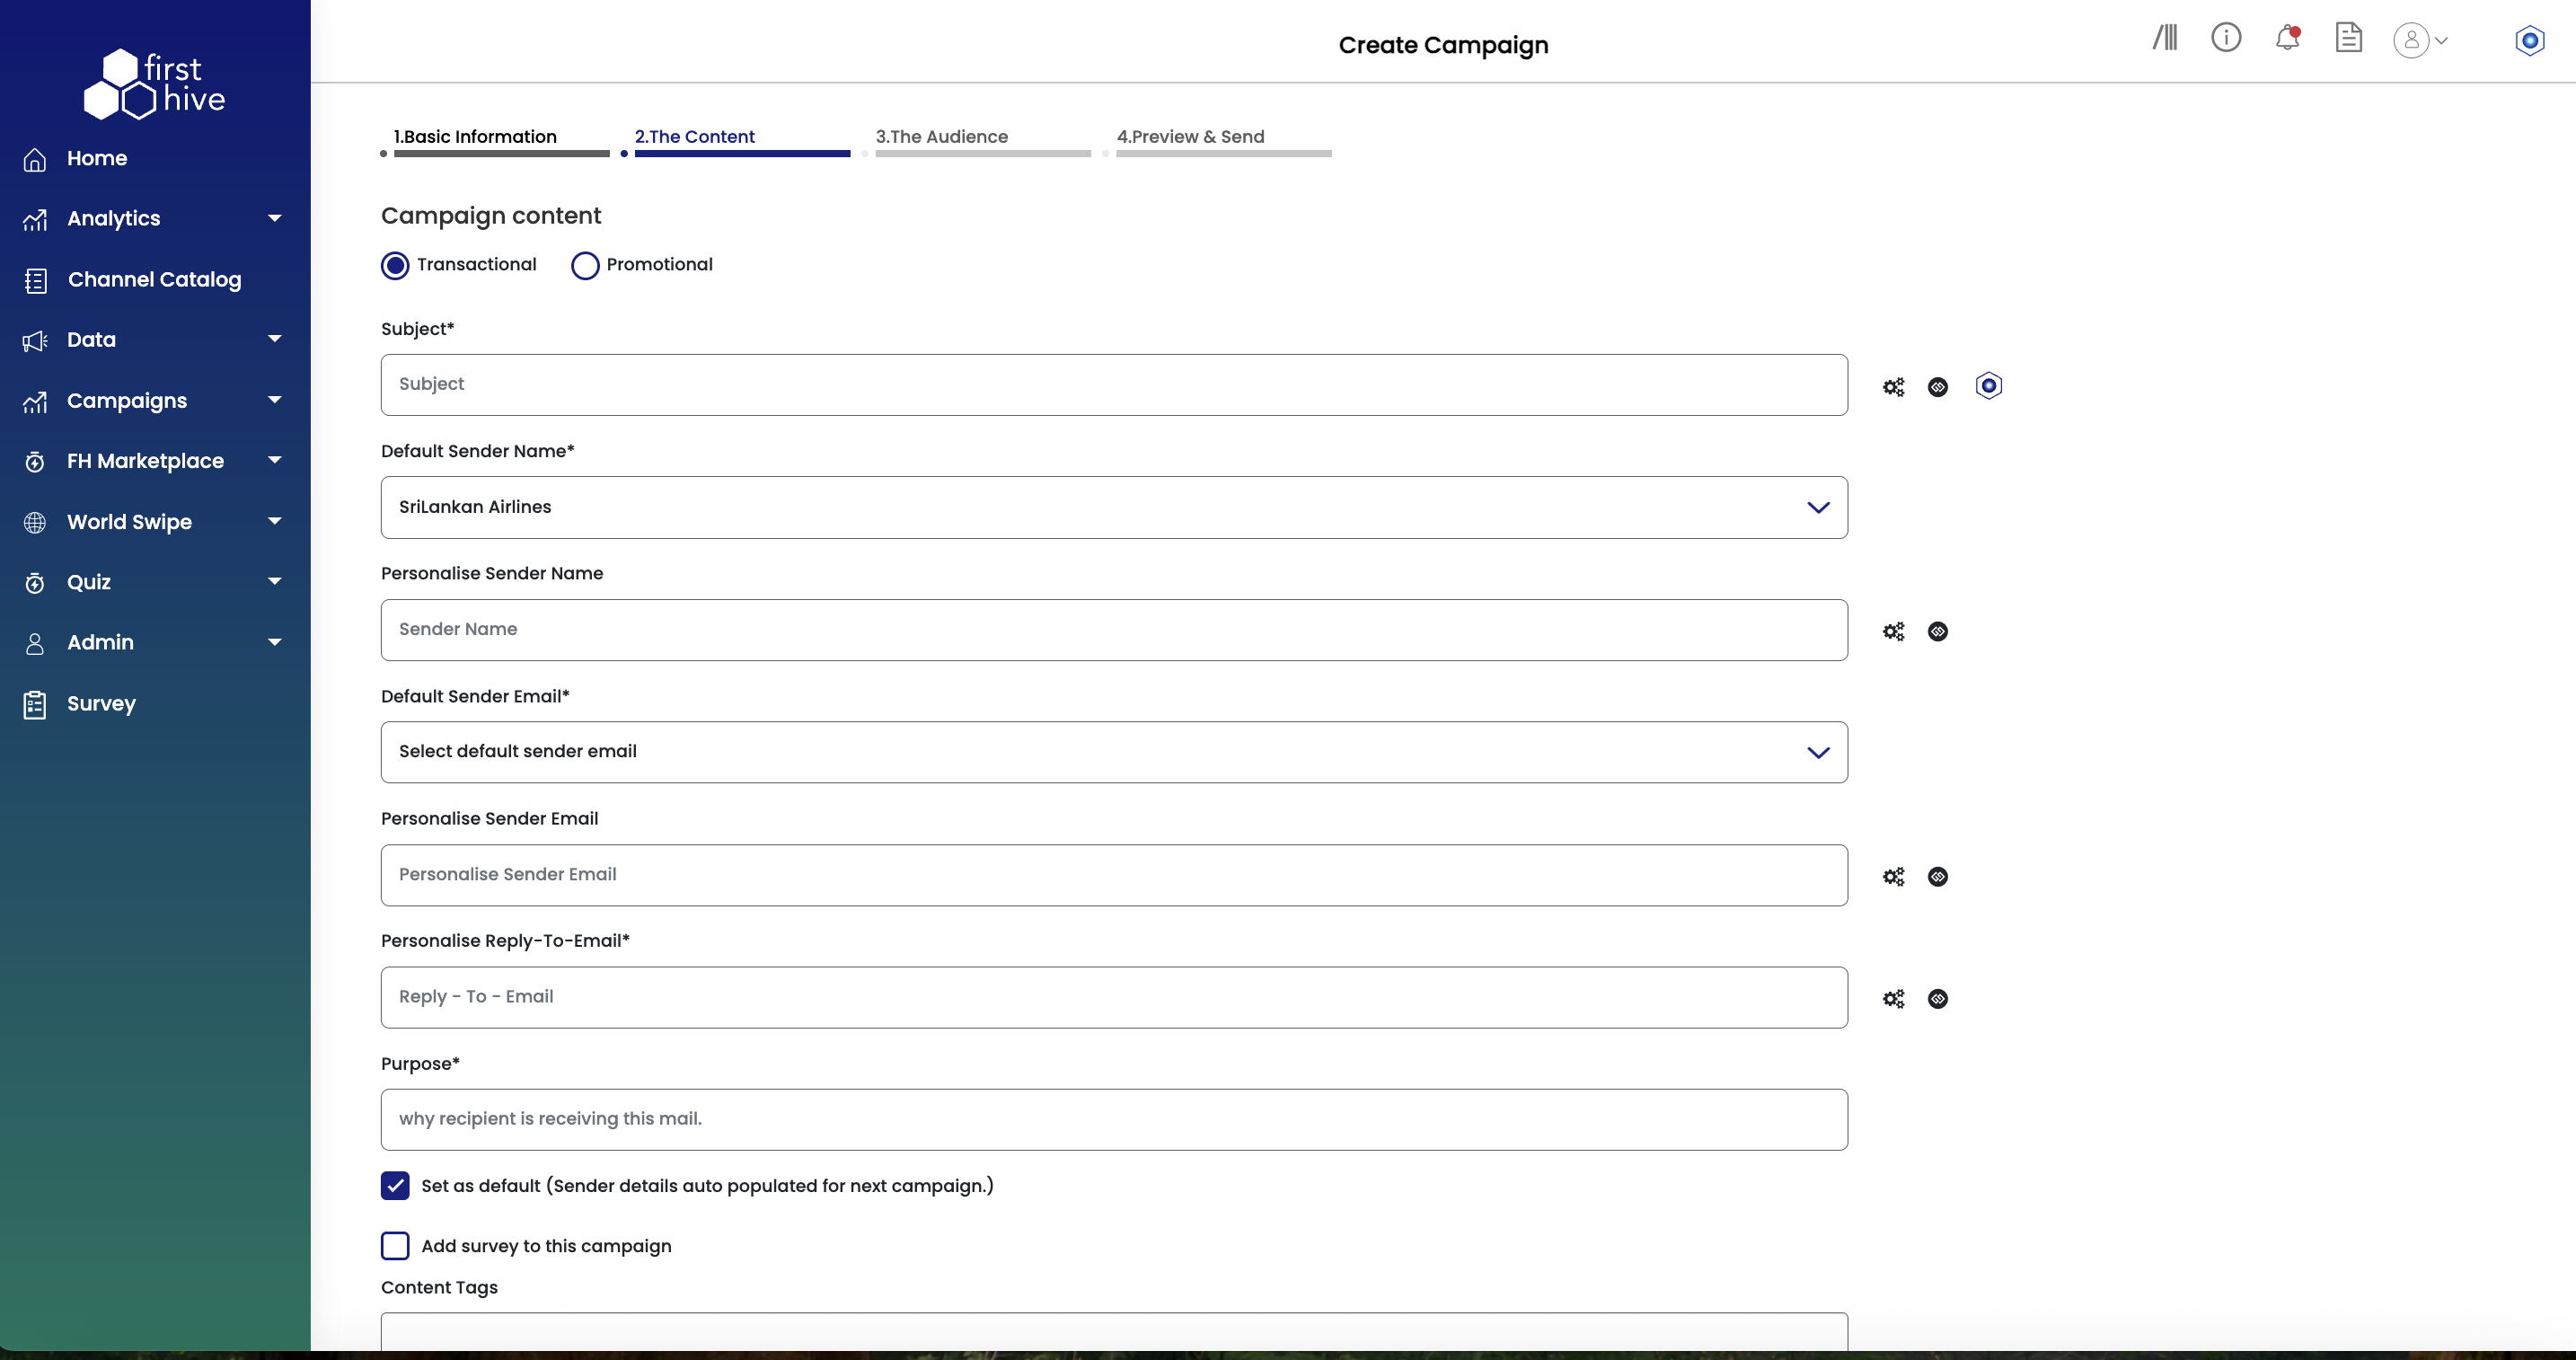The image size is (2576, 1360).
Task: Click round tag icon beside Sender Name
Action: click(x=1938, y=631)
